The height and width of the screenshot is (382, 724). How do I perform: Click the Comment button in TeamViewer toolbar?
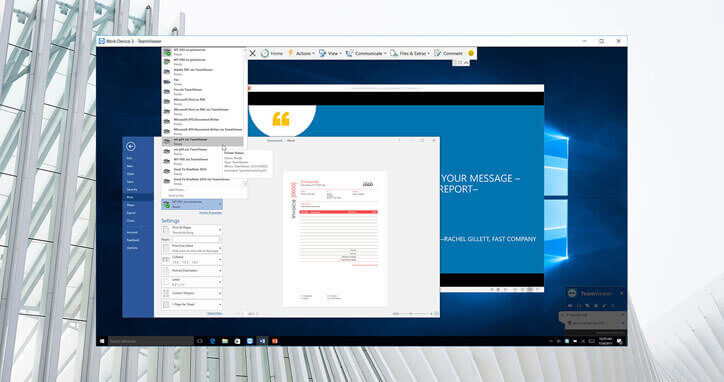pos(448,54)
